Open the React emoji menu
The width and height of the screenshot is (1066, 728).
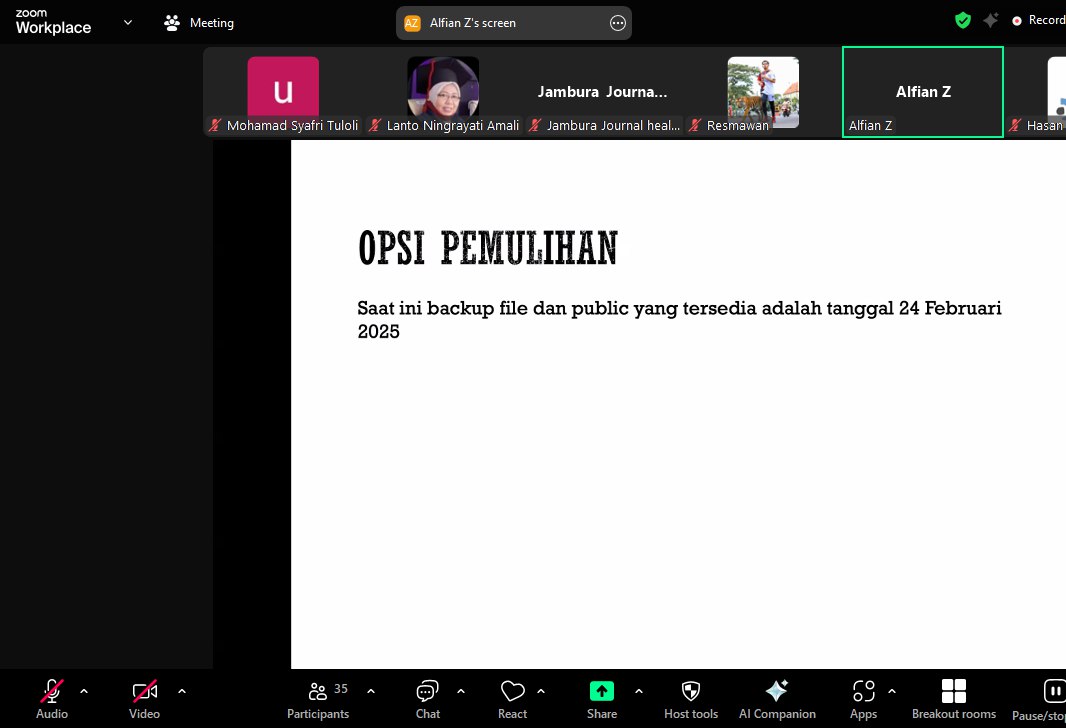click(513, 699)
